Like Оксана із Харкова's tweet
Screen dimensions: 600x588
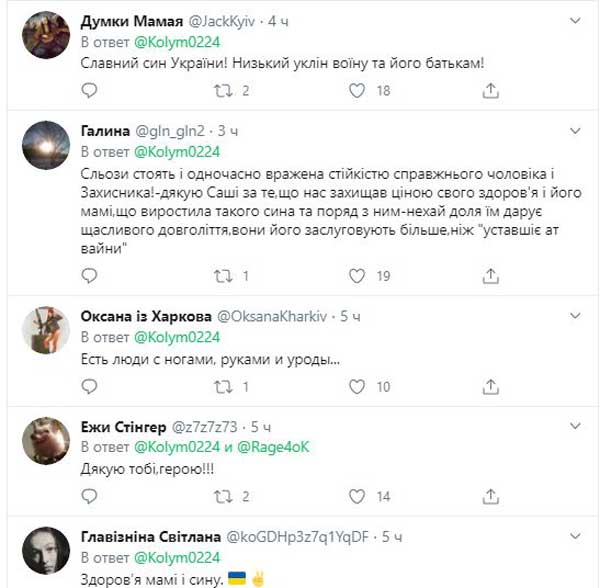356,386
